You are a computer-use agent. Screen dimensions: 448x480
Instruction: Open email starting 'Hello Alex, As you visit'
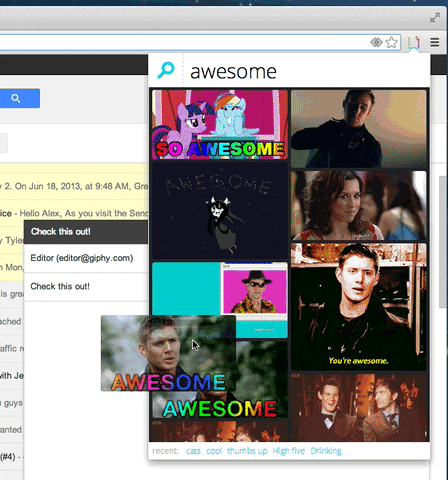(x=74, y=213)
